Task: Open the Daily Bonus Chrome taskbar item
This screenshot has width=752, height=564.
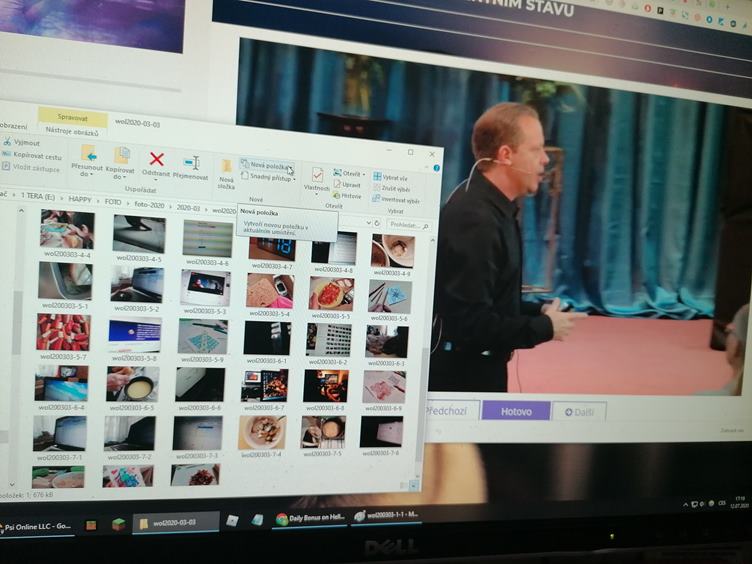Action: pos(310,518)
